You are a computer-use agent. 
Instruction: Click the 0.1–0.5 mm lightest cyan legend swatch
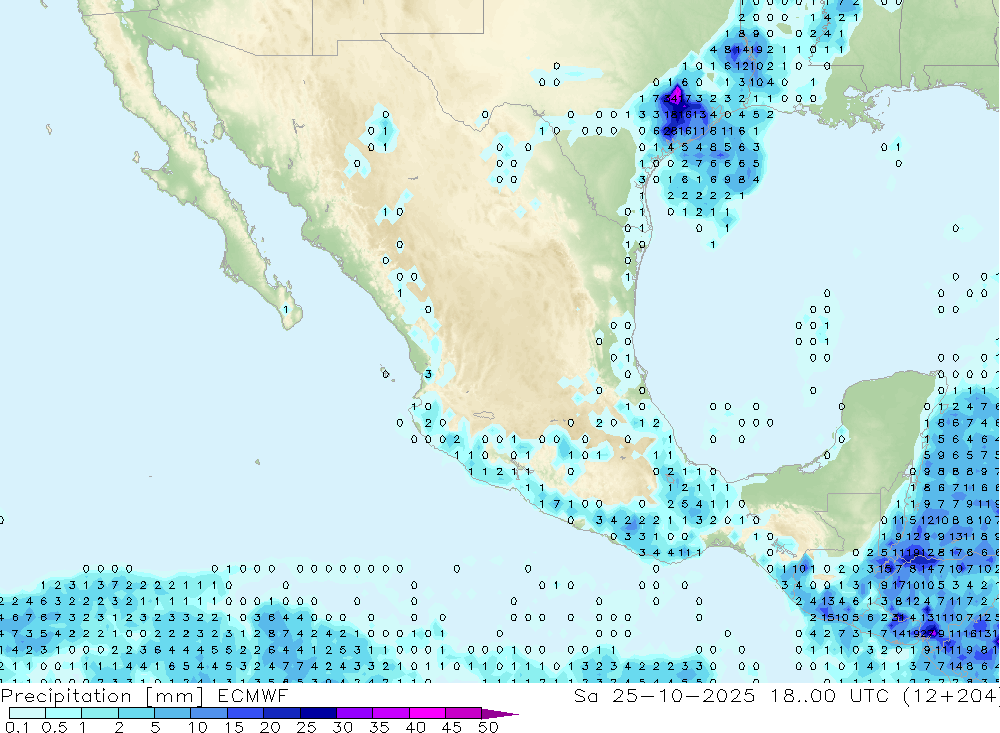tap(27, 713)
